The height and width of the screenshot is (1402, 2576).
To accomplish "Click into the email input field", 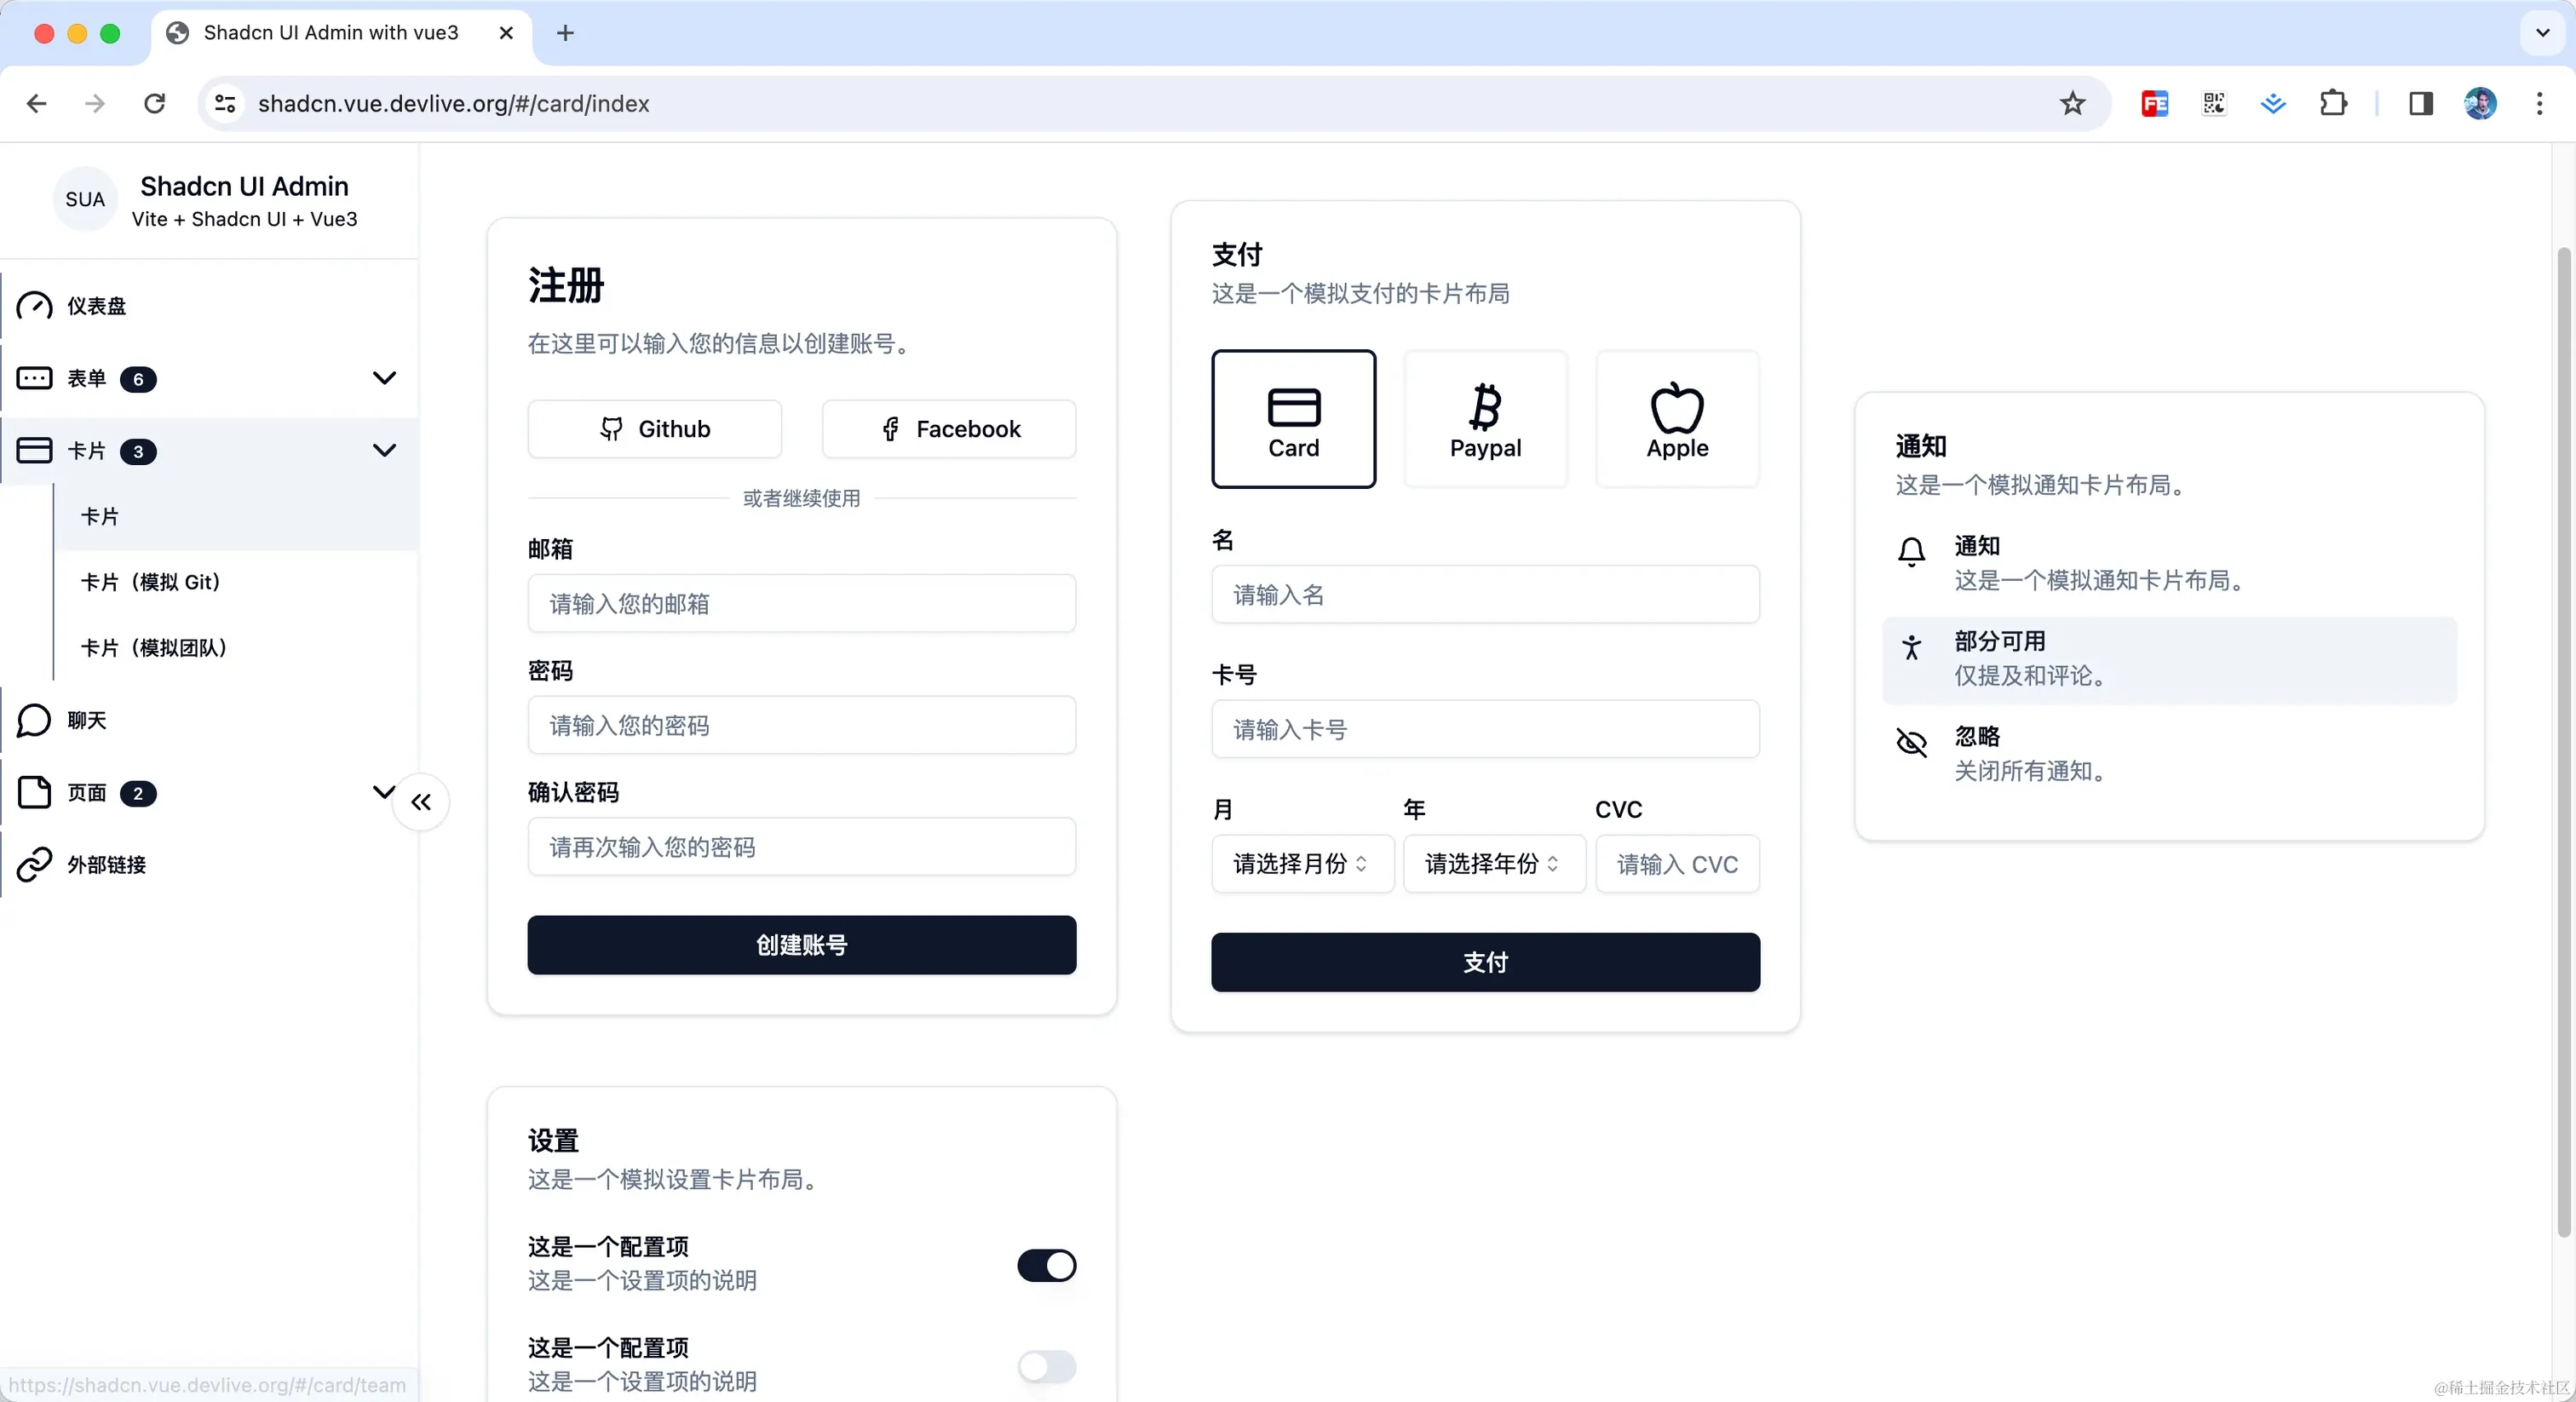I will [x=801, y=604].
